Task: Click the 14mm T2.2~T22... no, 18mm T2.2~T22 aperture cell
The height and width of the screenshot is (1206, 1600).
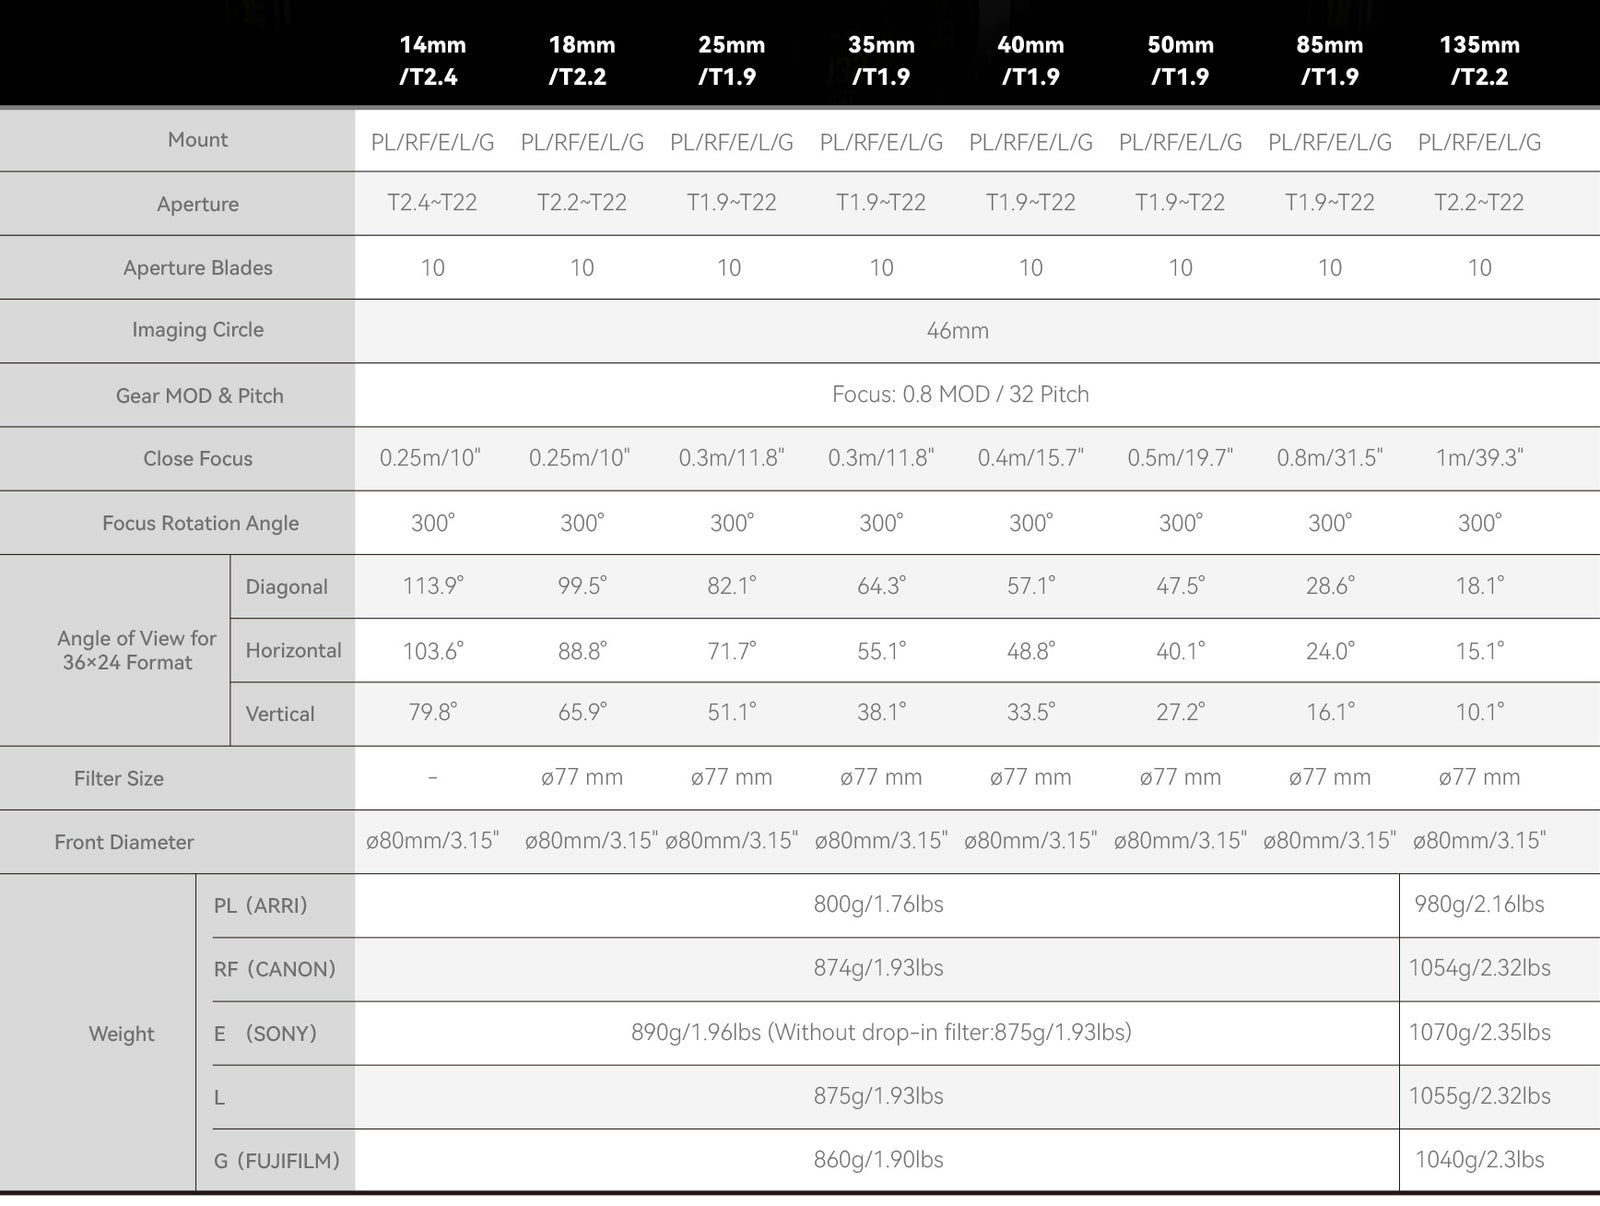Action: tap(581, 203)
